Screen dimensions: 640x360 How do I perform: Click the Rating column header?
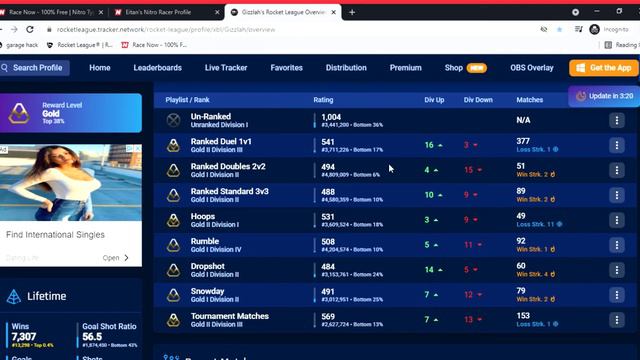tap(323, 100)
